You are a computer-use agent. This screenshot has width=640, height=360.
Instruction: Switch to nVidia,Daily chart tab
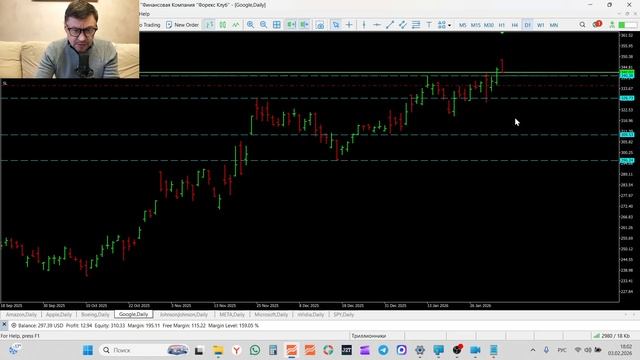[x=311, y=315]
